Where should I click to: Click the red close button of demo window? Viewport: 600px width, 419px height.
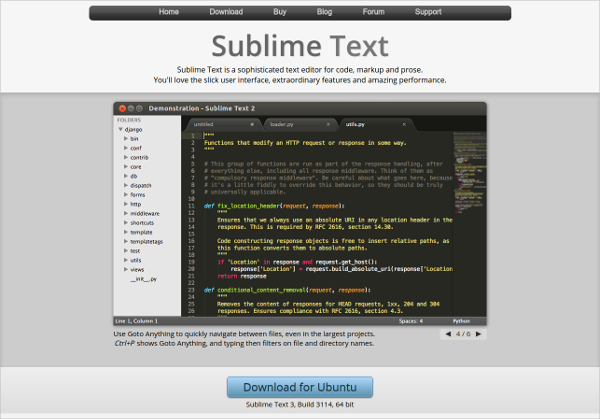pos(122,109)
